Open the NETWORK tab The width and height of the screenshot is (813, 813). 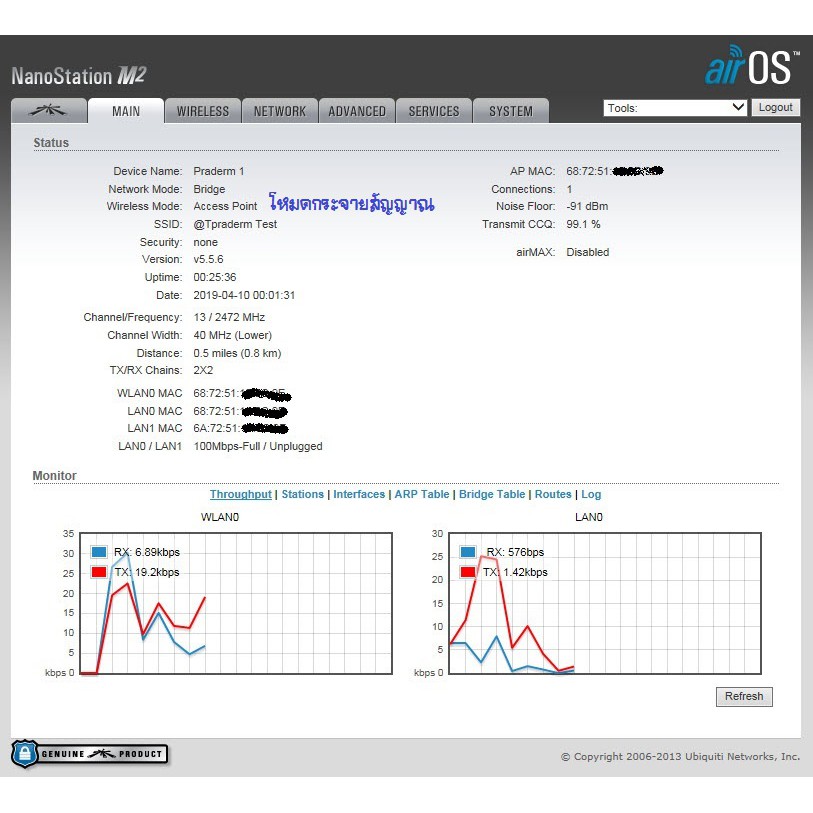tap(279, 111)
